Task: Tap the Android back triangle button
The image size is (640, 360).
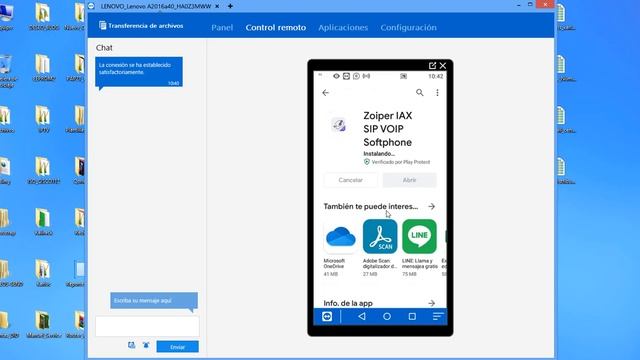Action: click(x=362, y=316)
